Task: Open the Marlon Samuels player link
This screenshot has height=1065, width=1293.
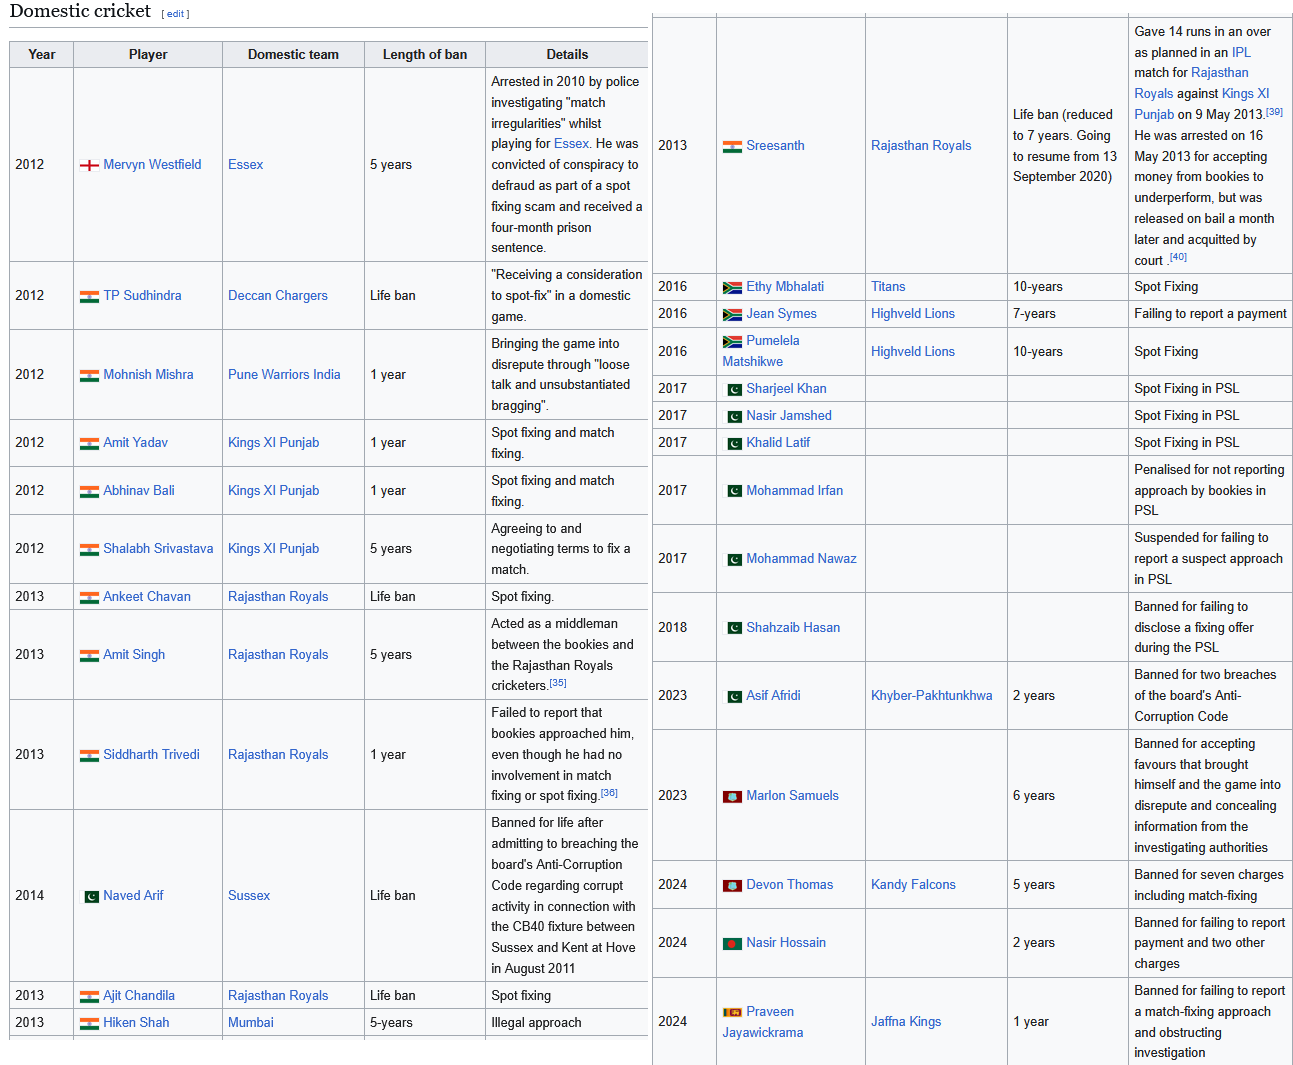Action: [792, 796]
